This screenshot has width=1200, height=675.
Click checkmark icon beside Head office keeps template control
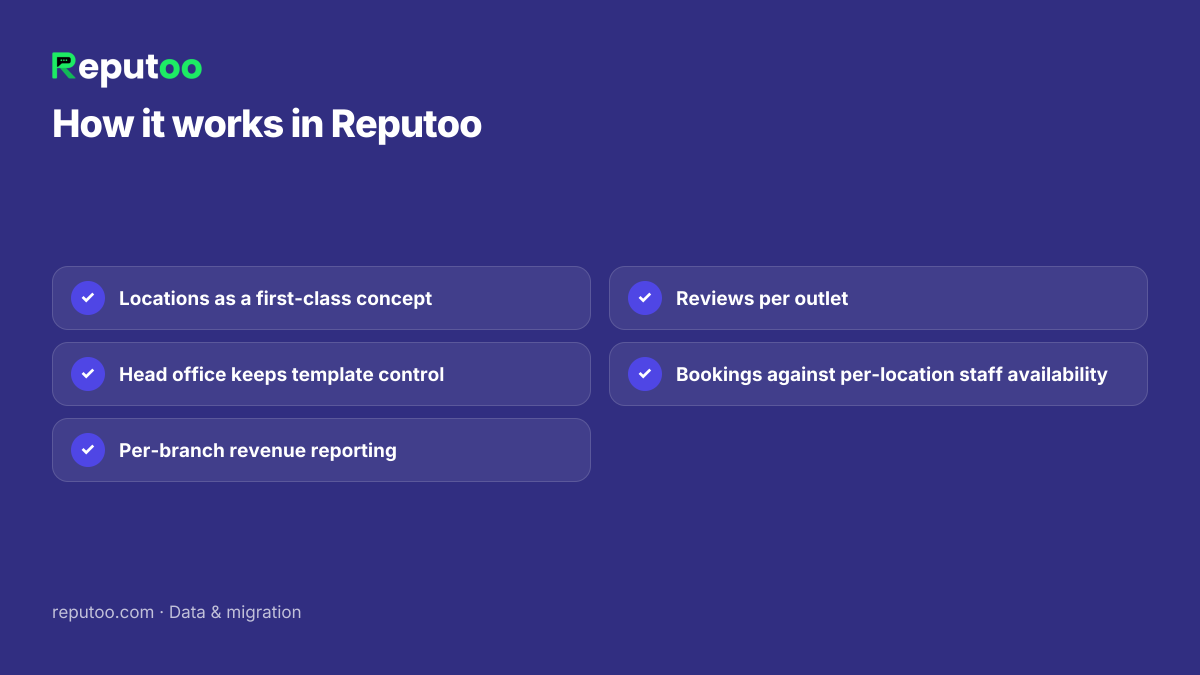tap(88, 374)
